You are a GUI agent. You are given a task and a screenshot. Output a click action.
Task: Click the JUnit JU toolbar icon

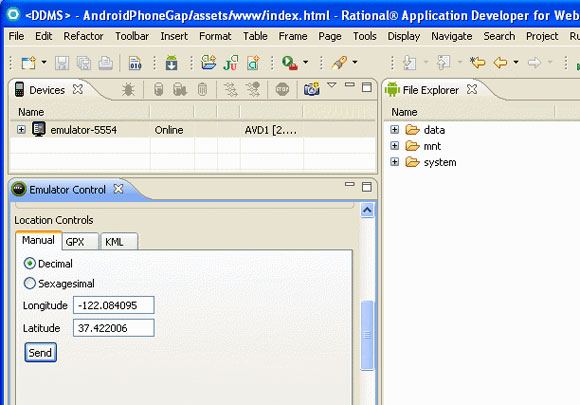click(231, 63)
